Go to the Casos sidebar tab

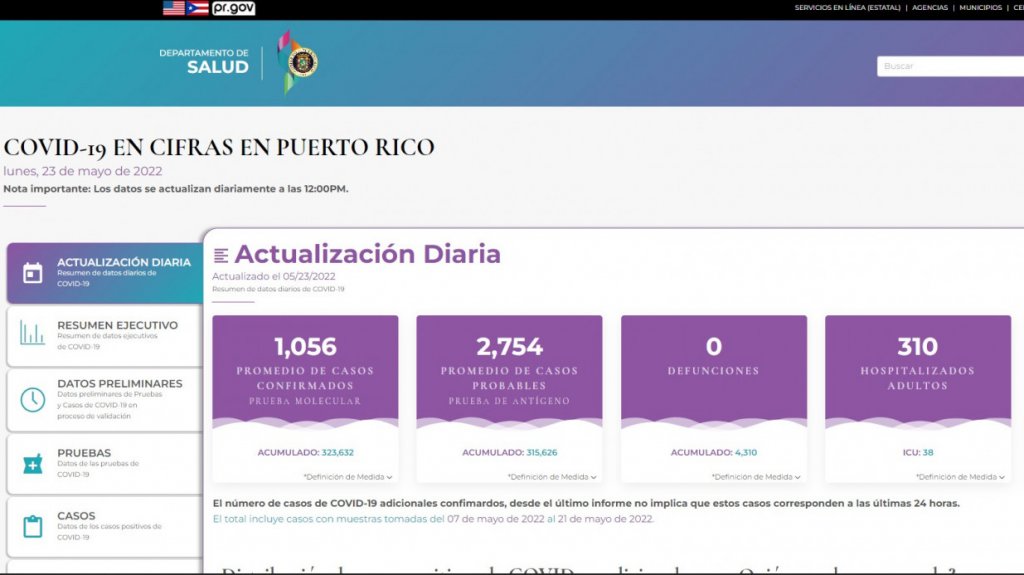105,527
